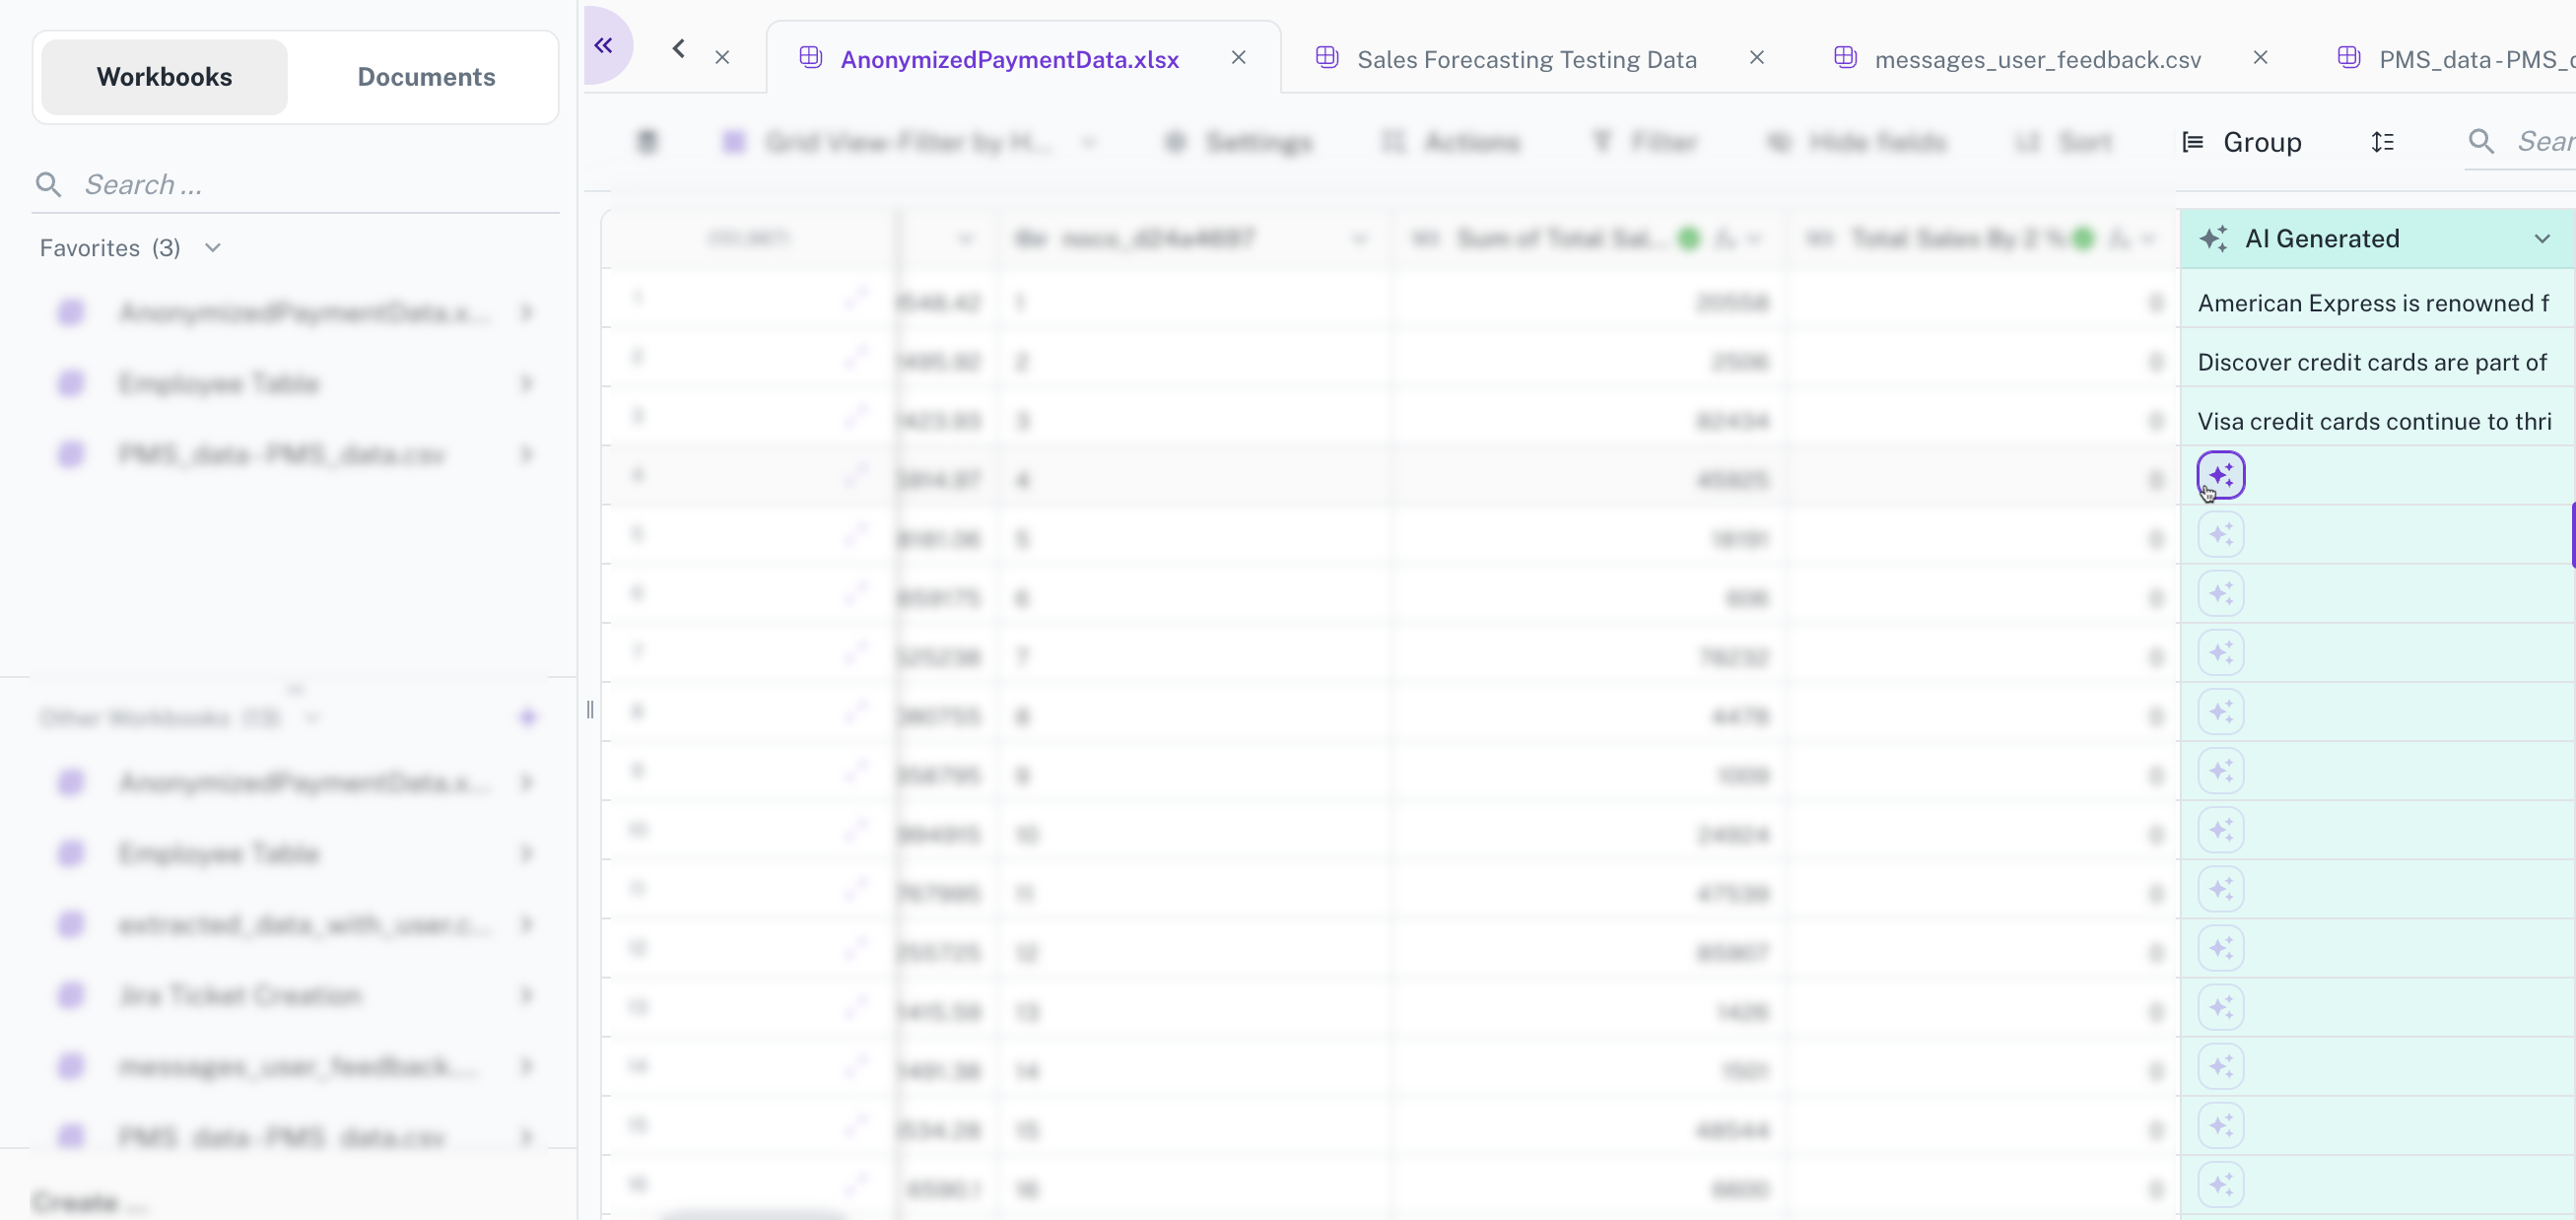Click the AI sparkle icon in the last row
Image resolution: width=2576 pixels, height=1220 pixels.
coord(2221,1184)
